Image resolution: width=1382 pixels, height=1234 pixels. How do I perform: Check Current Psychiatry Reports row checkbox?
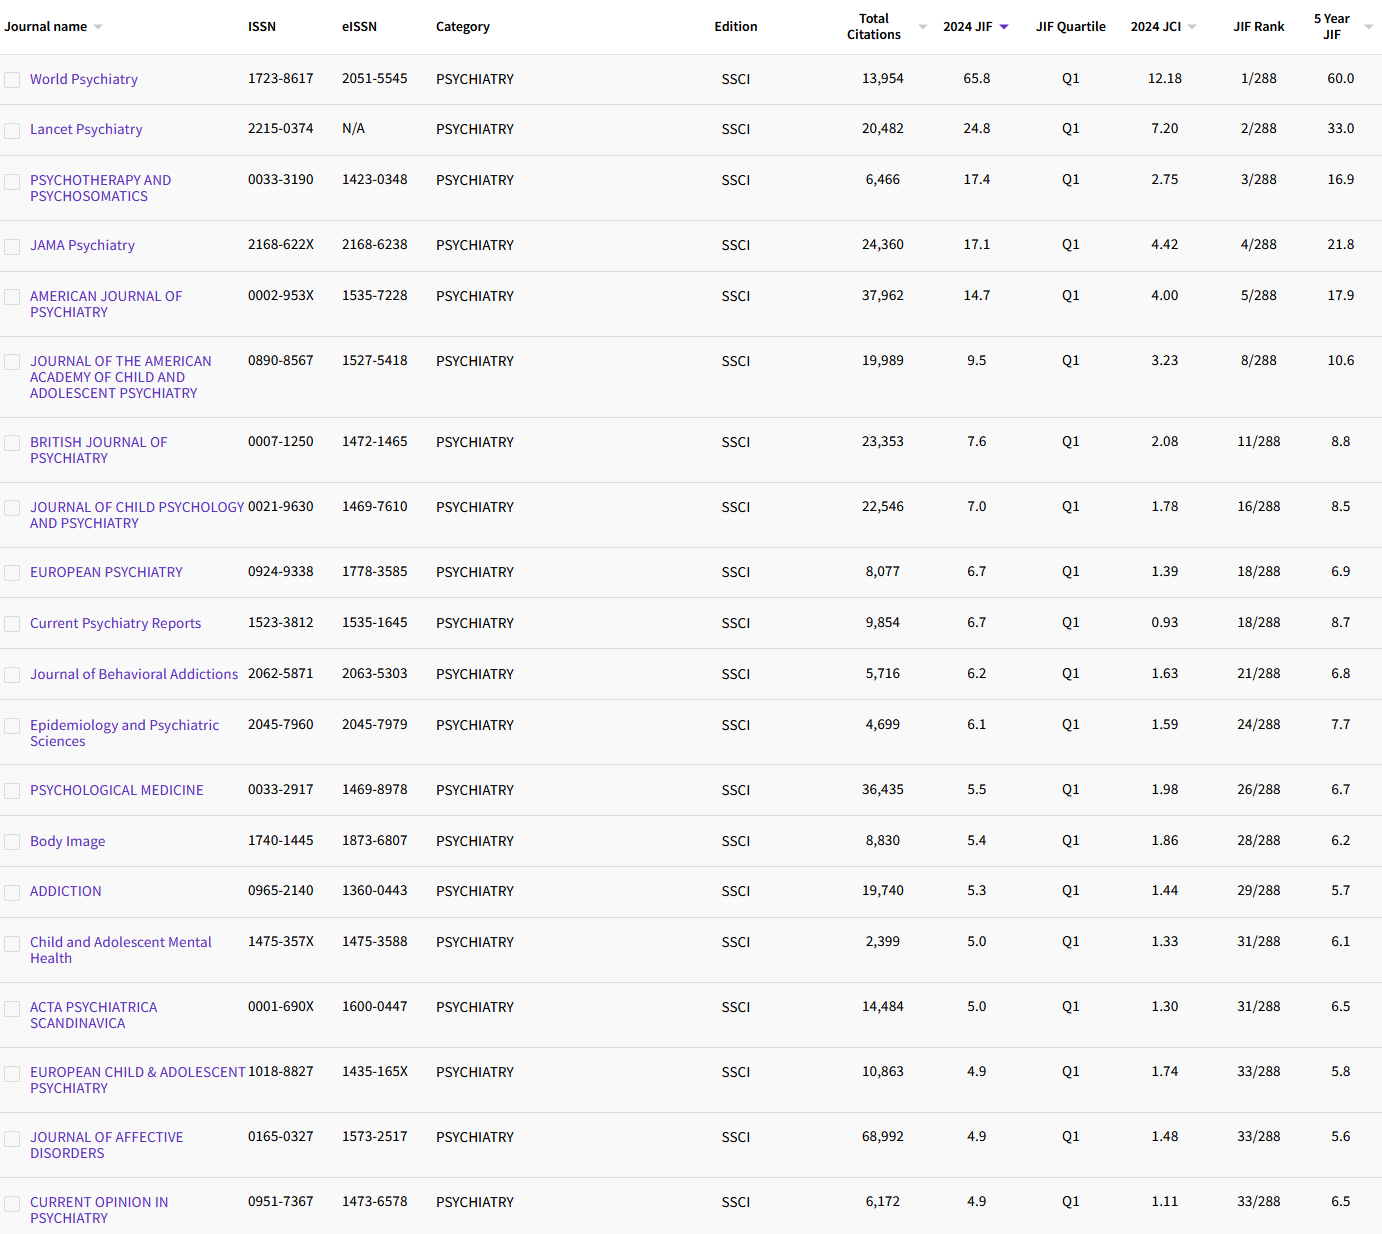(12, 624)
